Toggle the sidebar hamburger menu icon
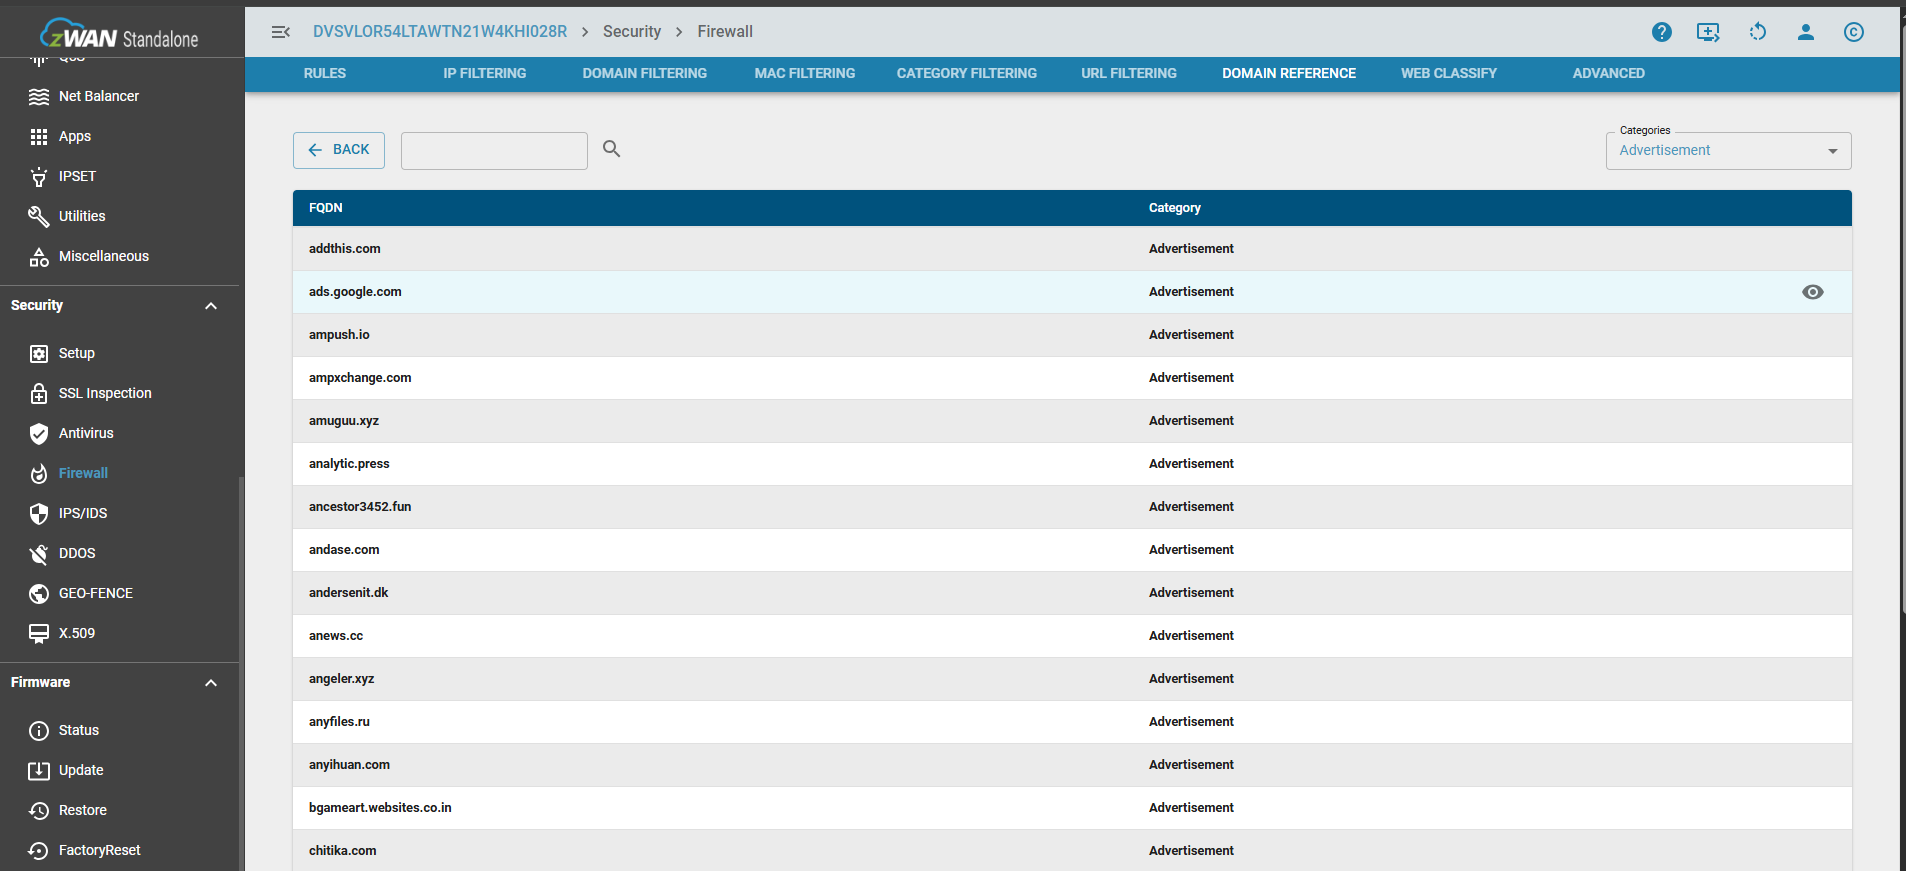This screenshot has height=872, width=1907. (281, 32)
